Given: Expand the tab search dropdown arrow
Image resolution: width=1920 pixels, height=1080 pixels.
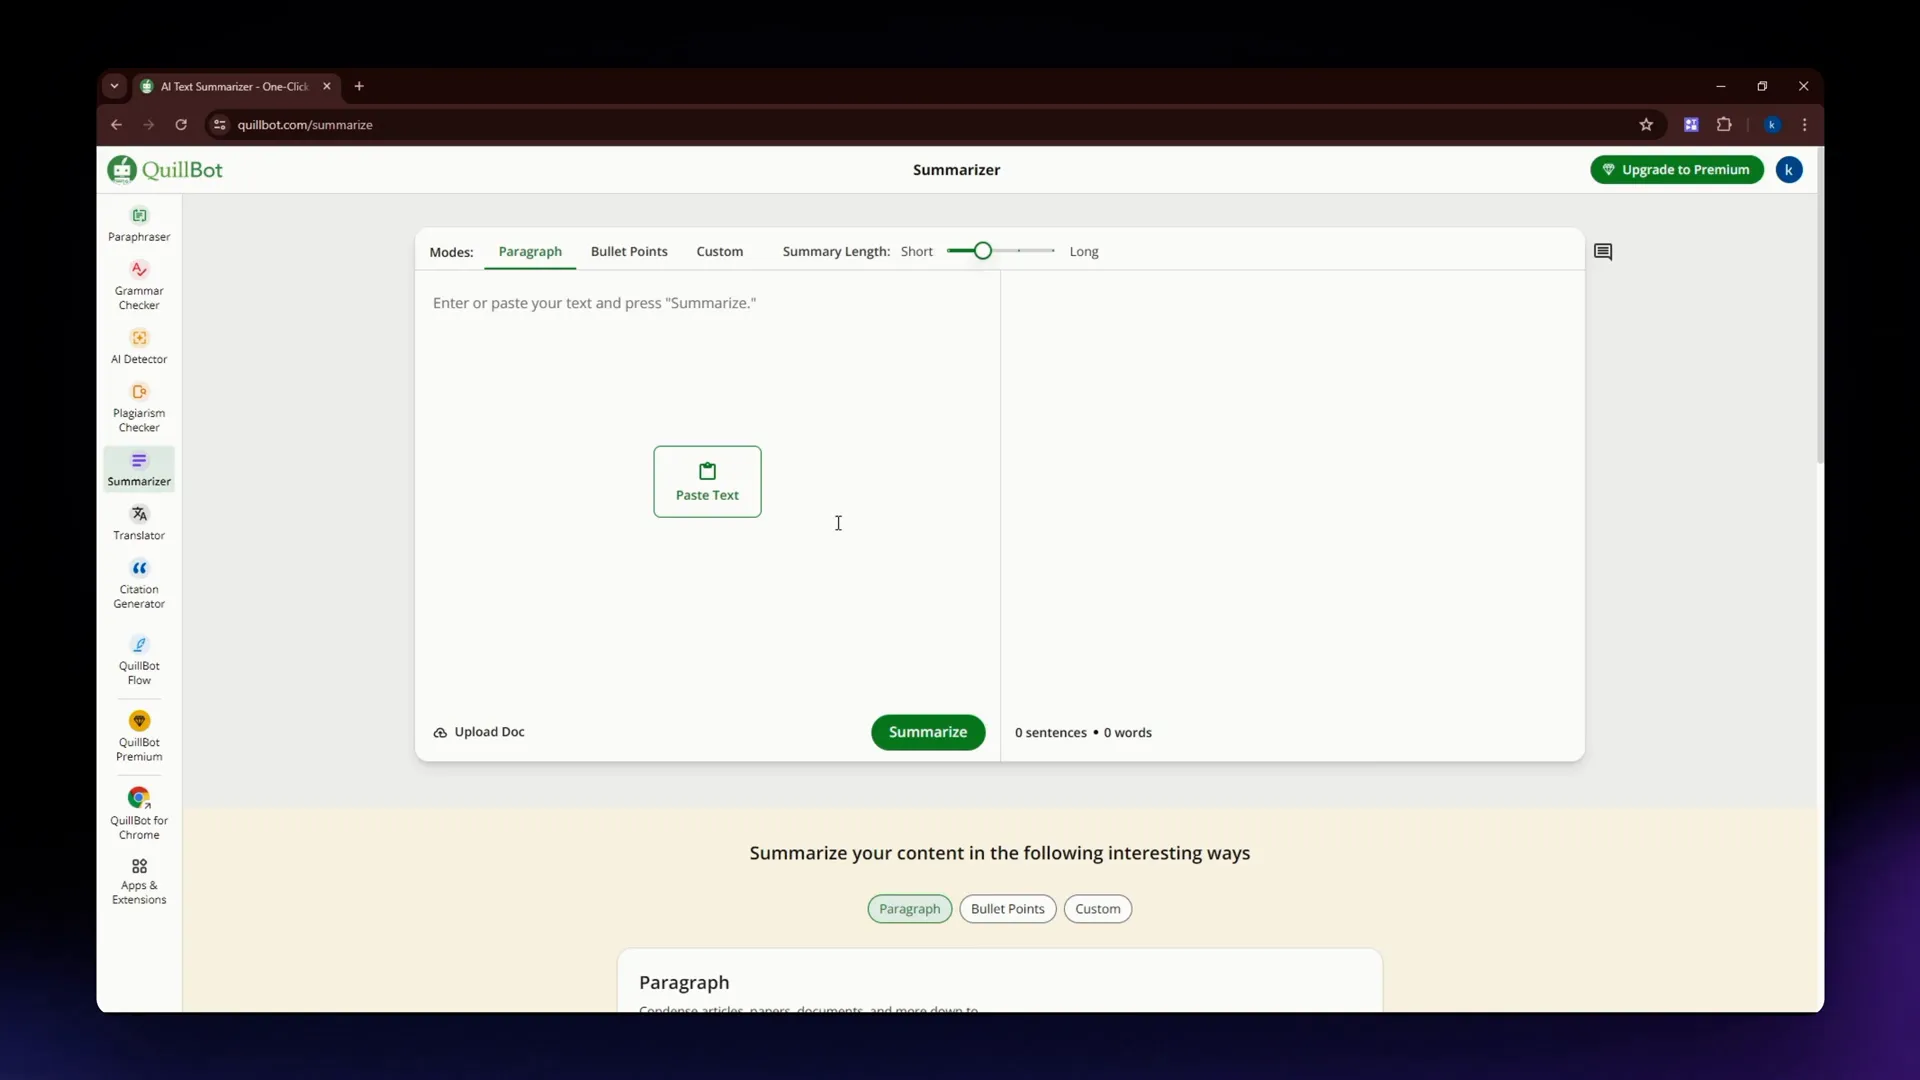Looking at the screenshot, I should click(x=114, y=86).
